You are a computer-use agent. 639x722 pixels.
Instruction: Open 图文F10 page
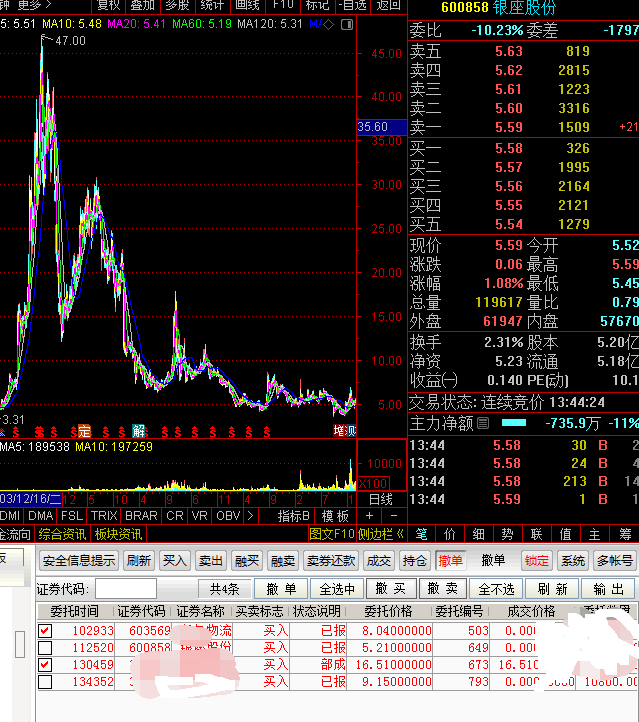(x=331, y=534)
